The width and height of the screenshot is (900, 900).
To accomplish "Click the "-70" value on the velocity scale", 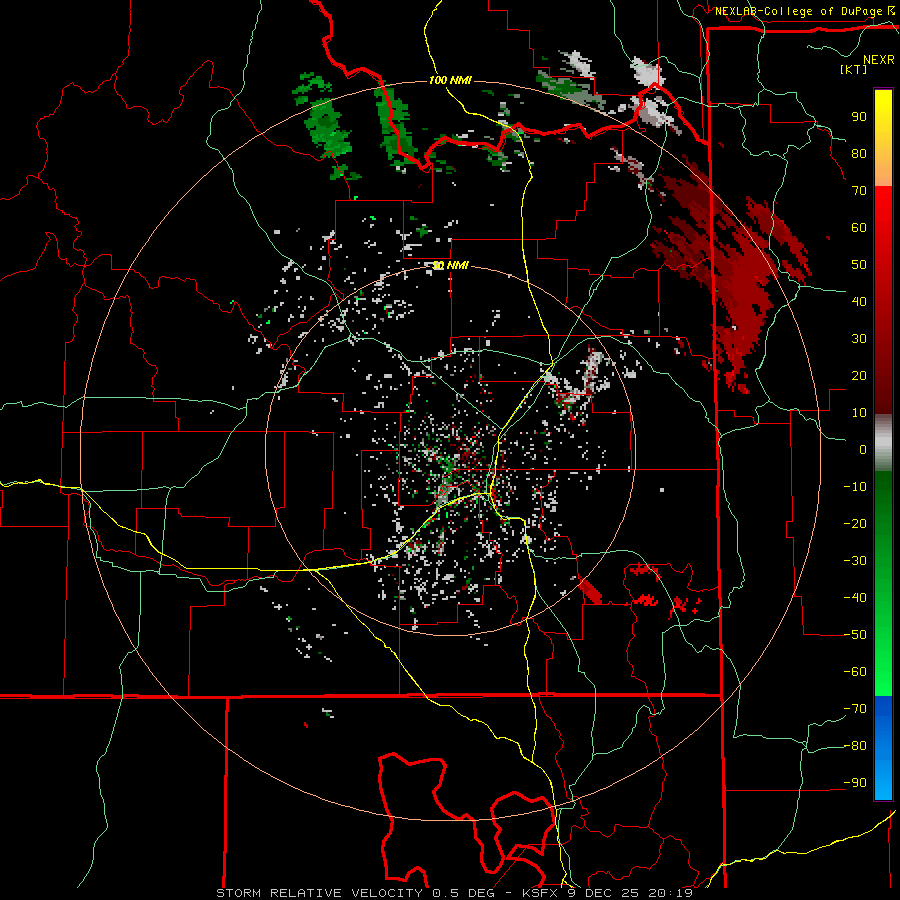I will [x=855, y=709].
